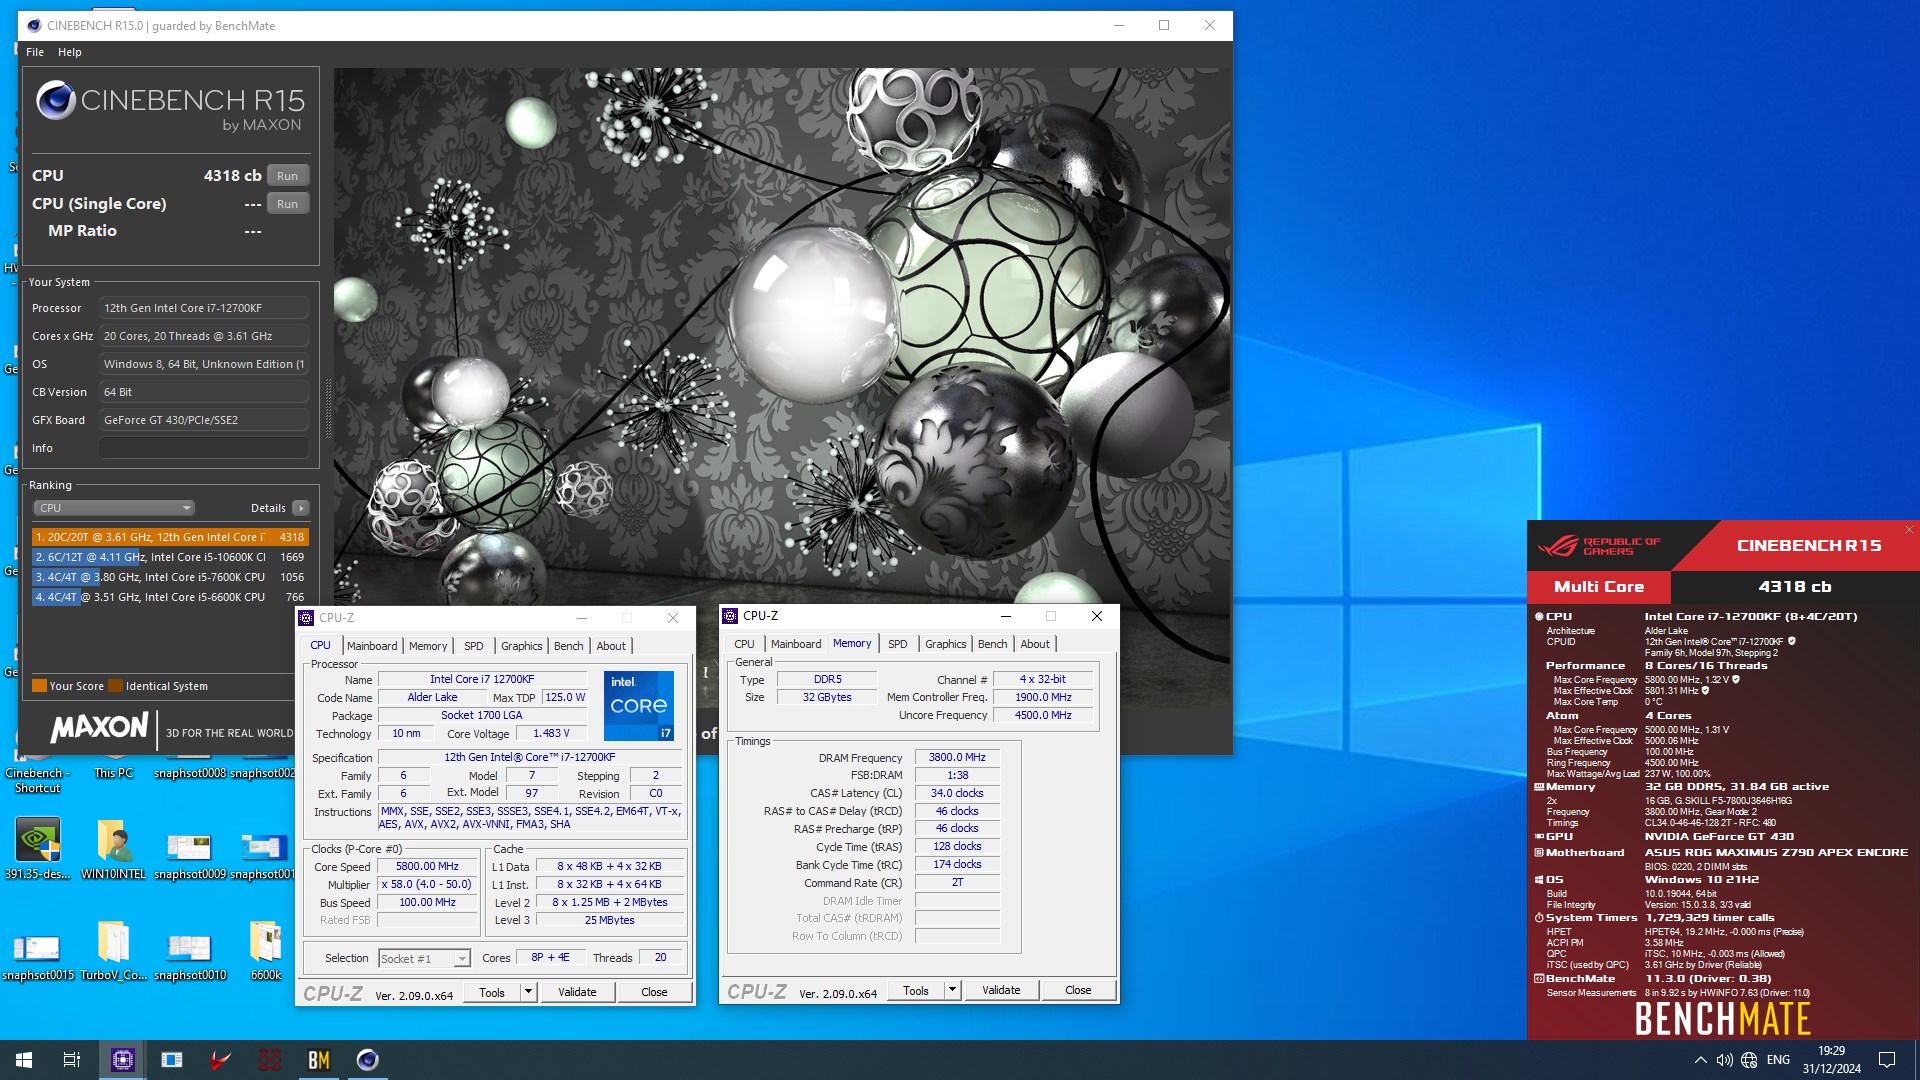Open the TurboV_Co... desktop folder
1920x1080 pixels.
coord(113,950)
